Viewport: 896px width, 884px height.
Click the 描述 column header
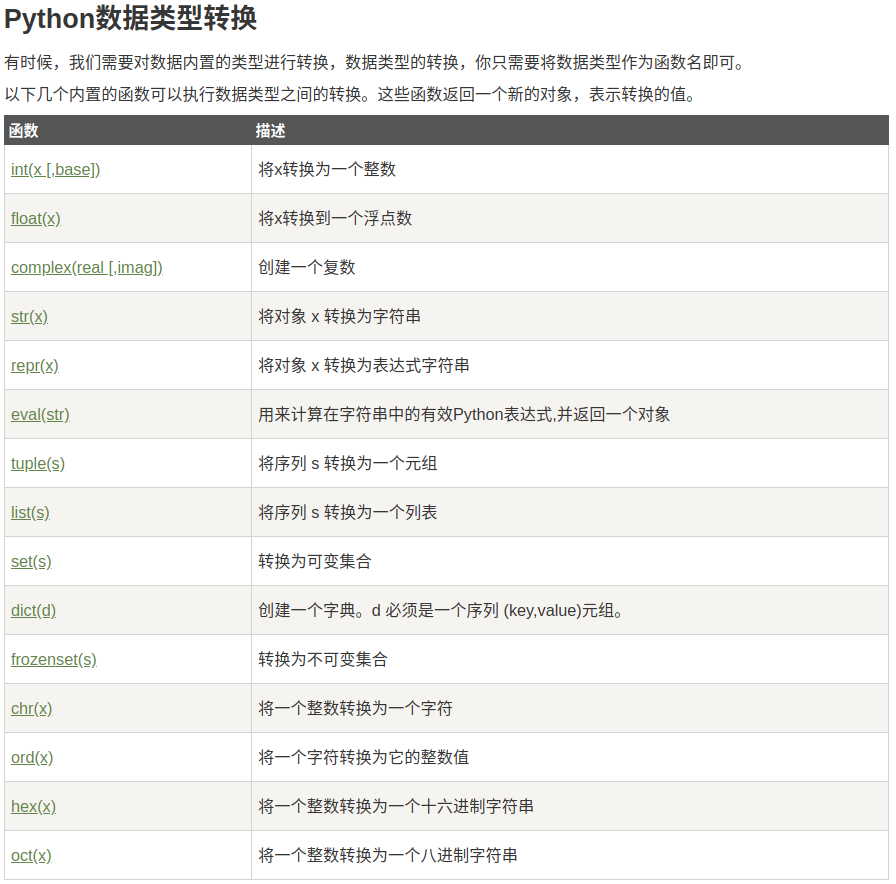pyautogui.click(x=270, y=131)
